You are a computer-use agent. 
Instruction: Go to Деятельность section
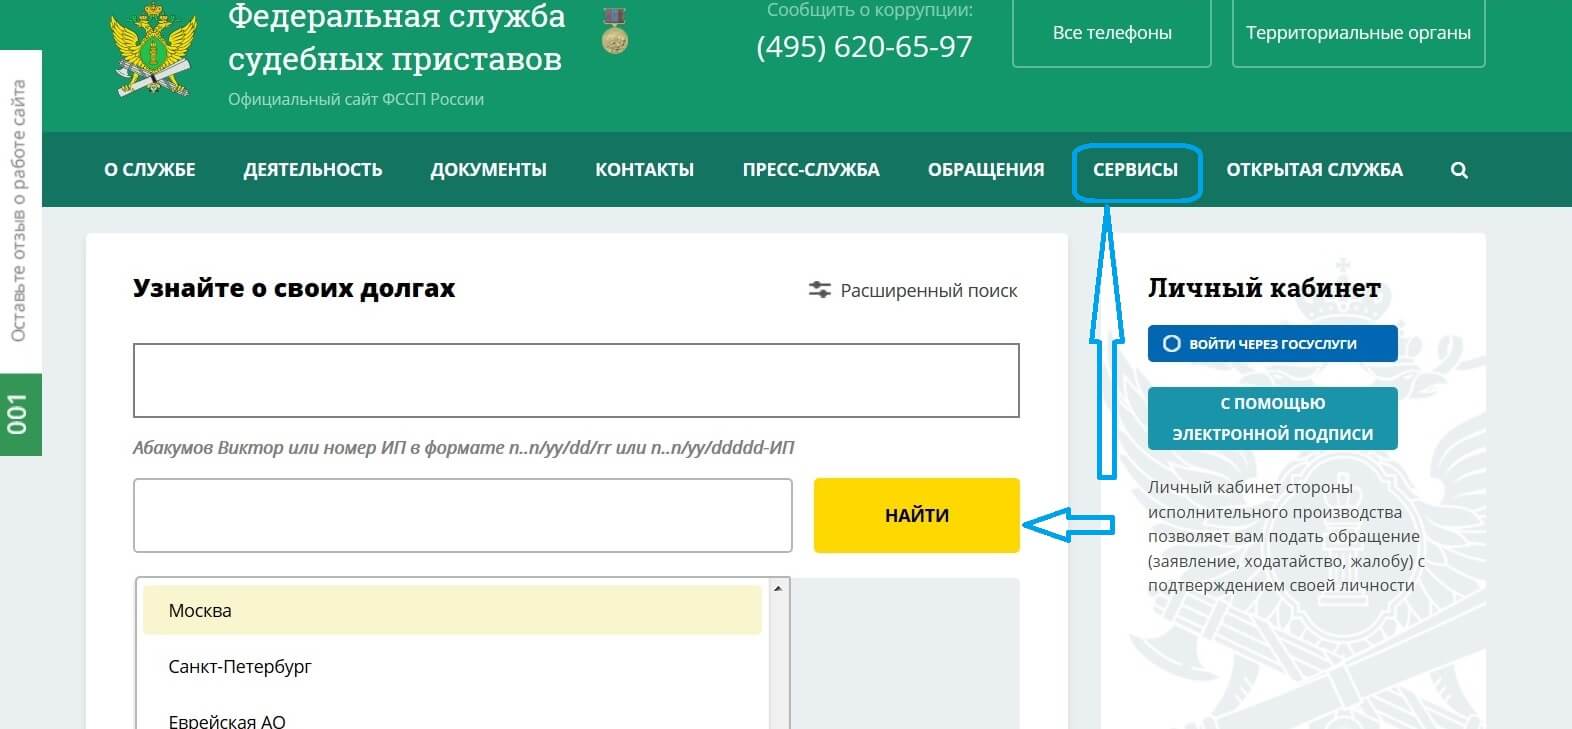[x=313, y=170]
